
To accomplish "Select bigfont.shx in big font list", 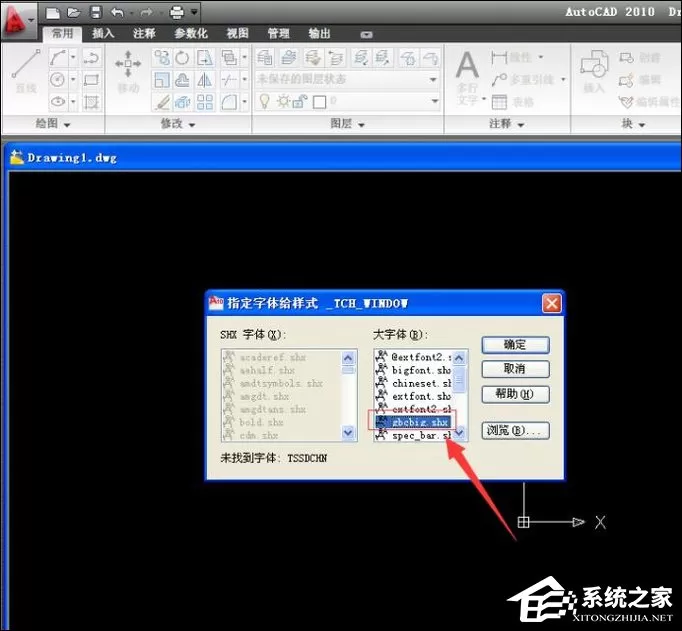I will pos(414,370).
